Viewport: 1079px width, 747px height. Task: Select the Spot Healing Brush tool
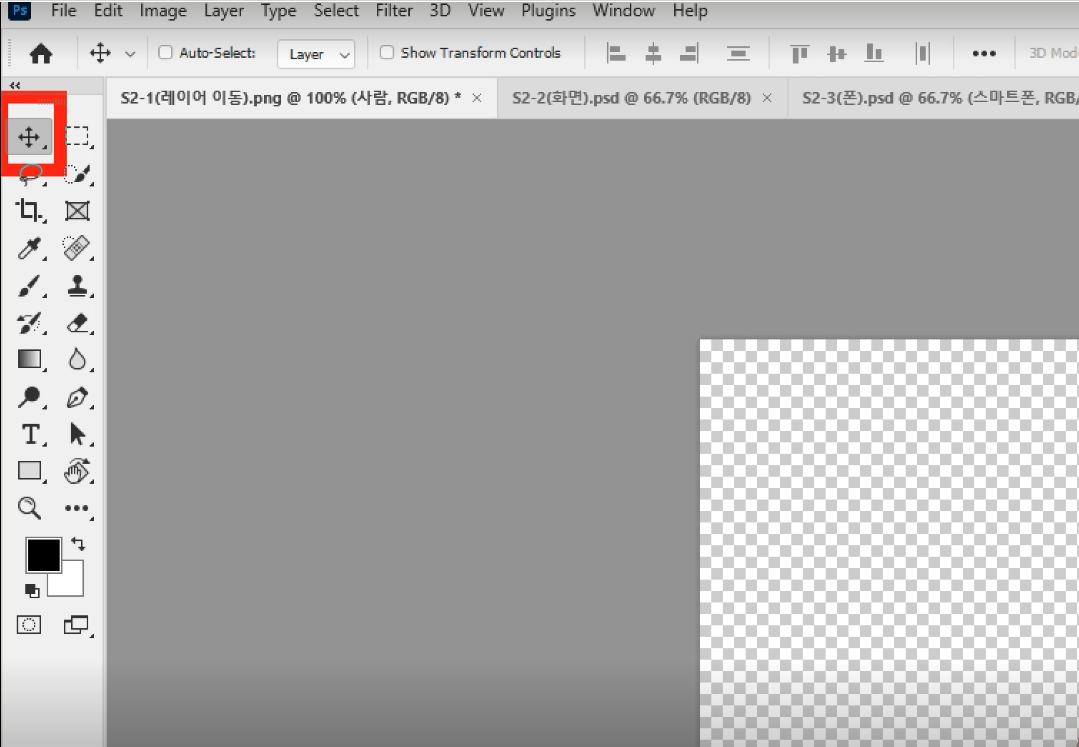click(77, 248)
